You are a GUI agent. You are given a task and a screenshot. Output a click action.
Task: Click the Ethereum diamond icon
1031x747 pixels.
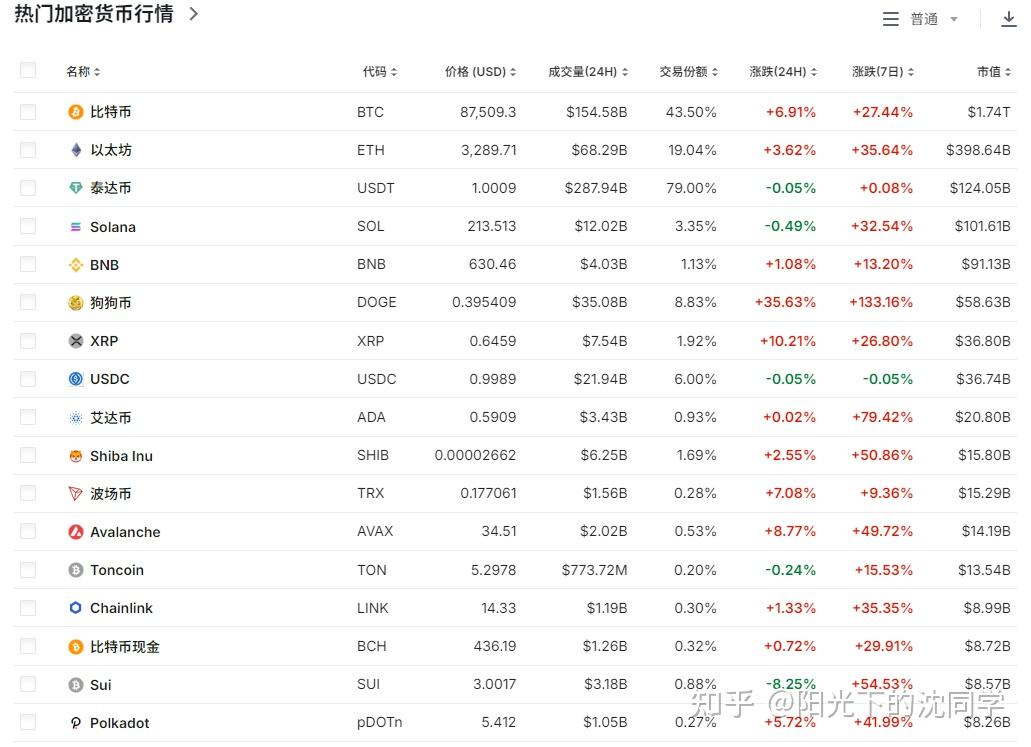[x=76, y=150]
